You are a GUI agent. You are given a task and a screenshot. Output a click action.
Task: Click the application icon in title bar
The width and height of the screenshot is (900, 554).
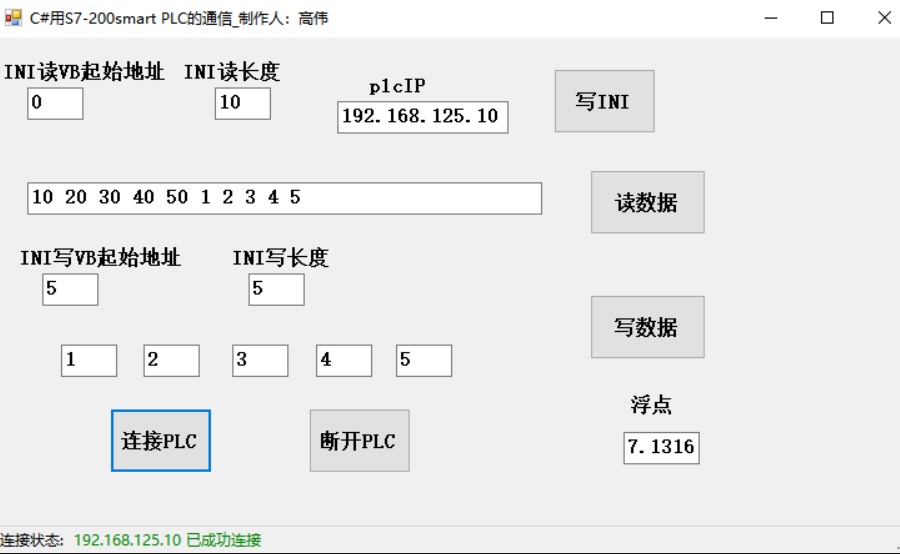[x=14, y=18]
